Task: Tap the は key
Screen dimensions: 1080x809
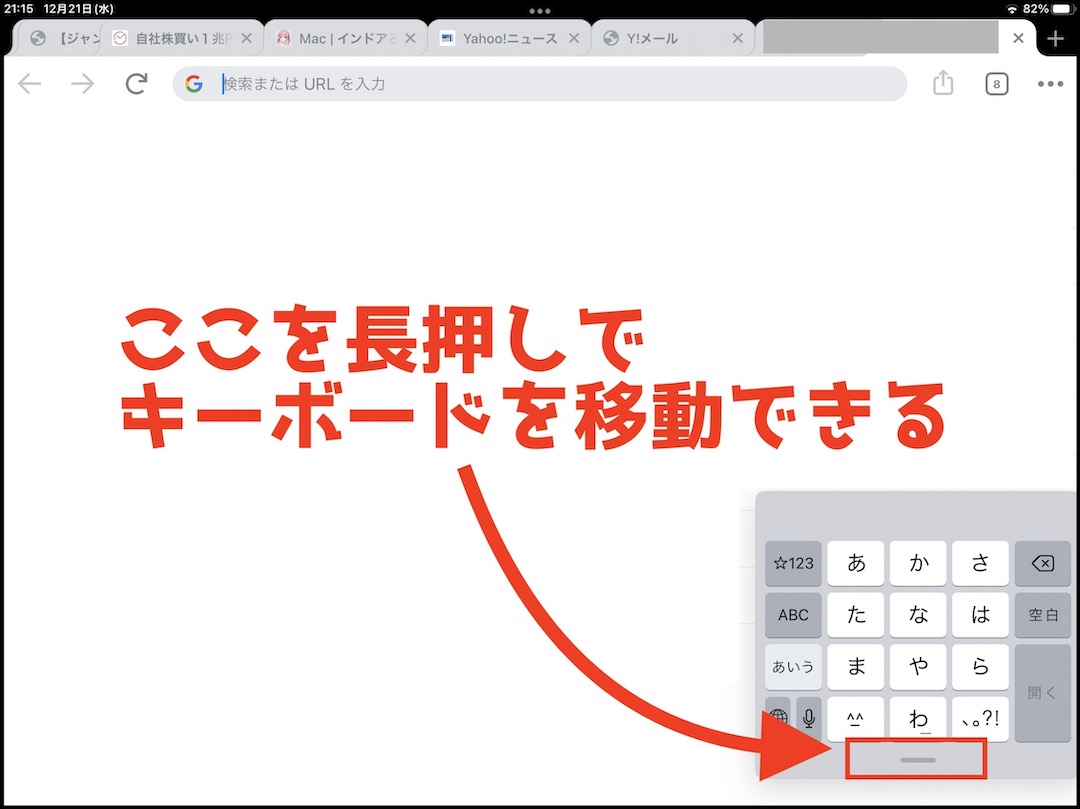Action: coord(980,615)
